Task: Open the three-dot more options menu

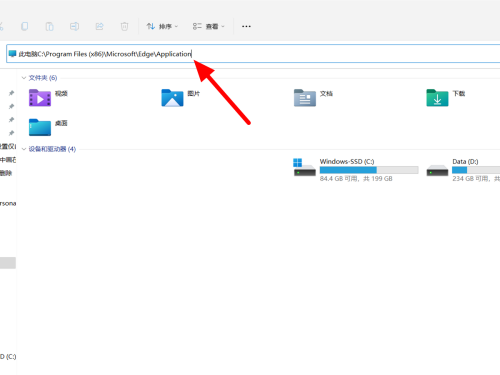Action: 246,26
